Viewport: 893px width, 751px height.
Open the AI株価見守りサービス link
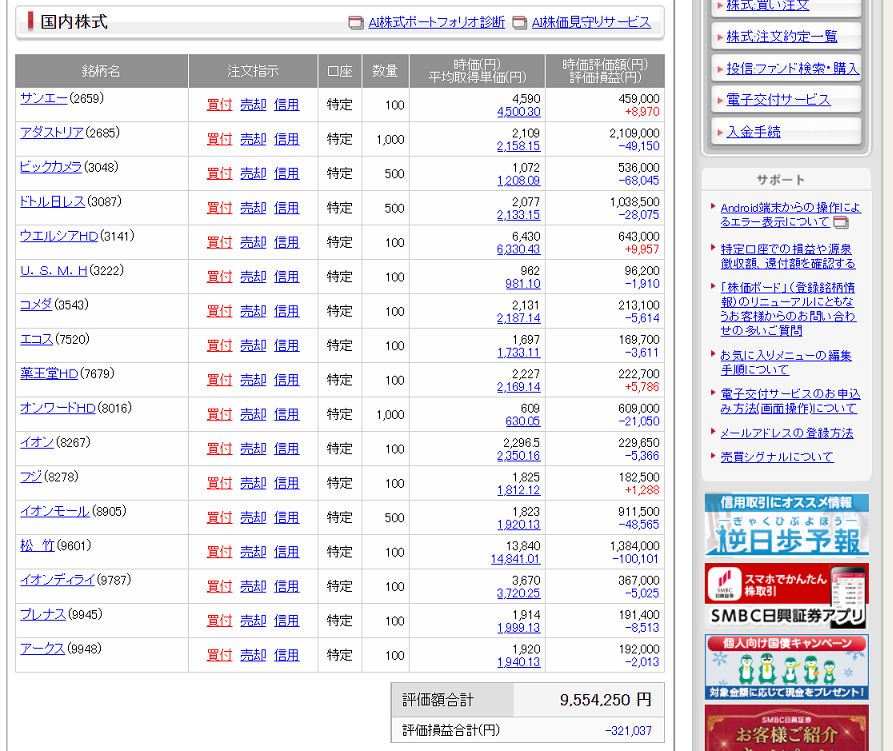(x=591, y=23)
